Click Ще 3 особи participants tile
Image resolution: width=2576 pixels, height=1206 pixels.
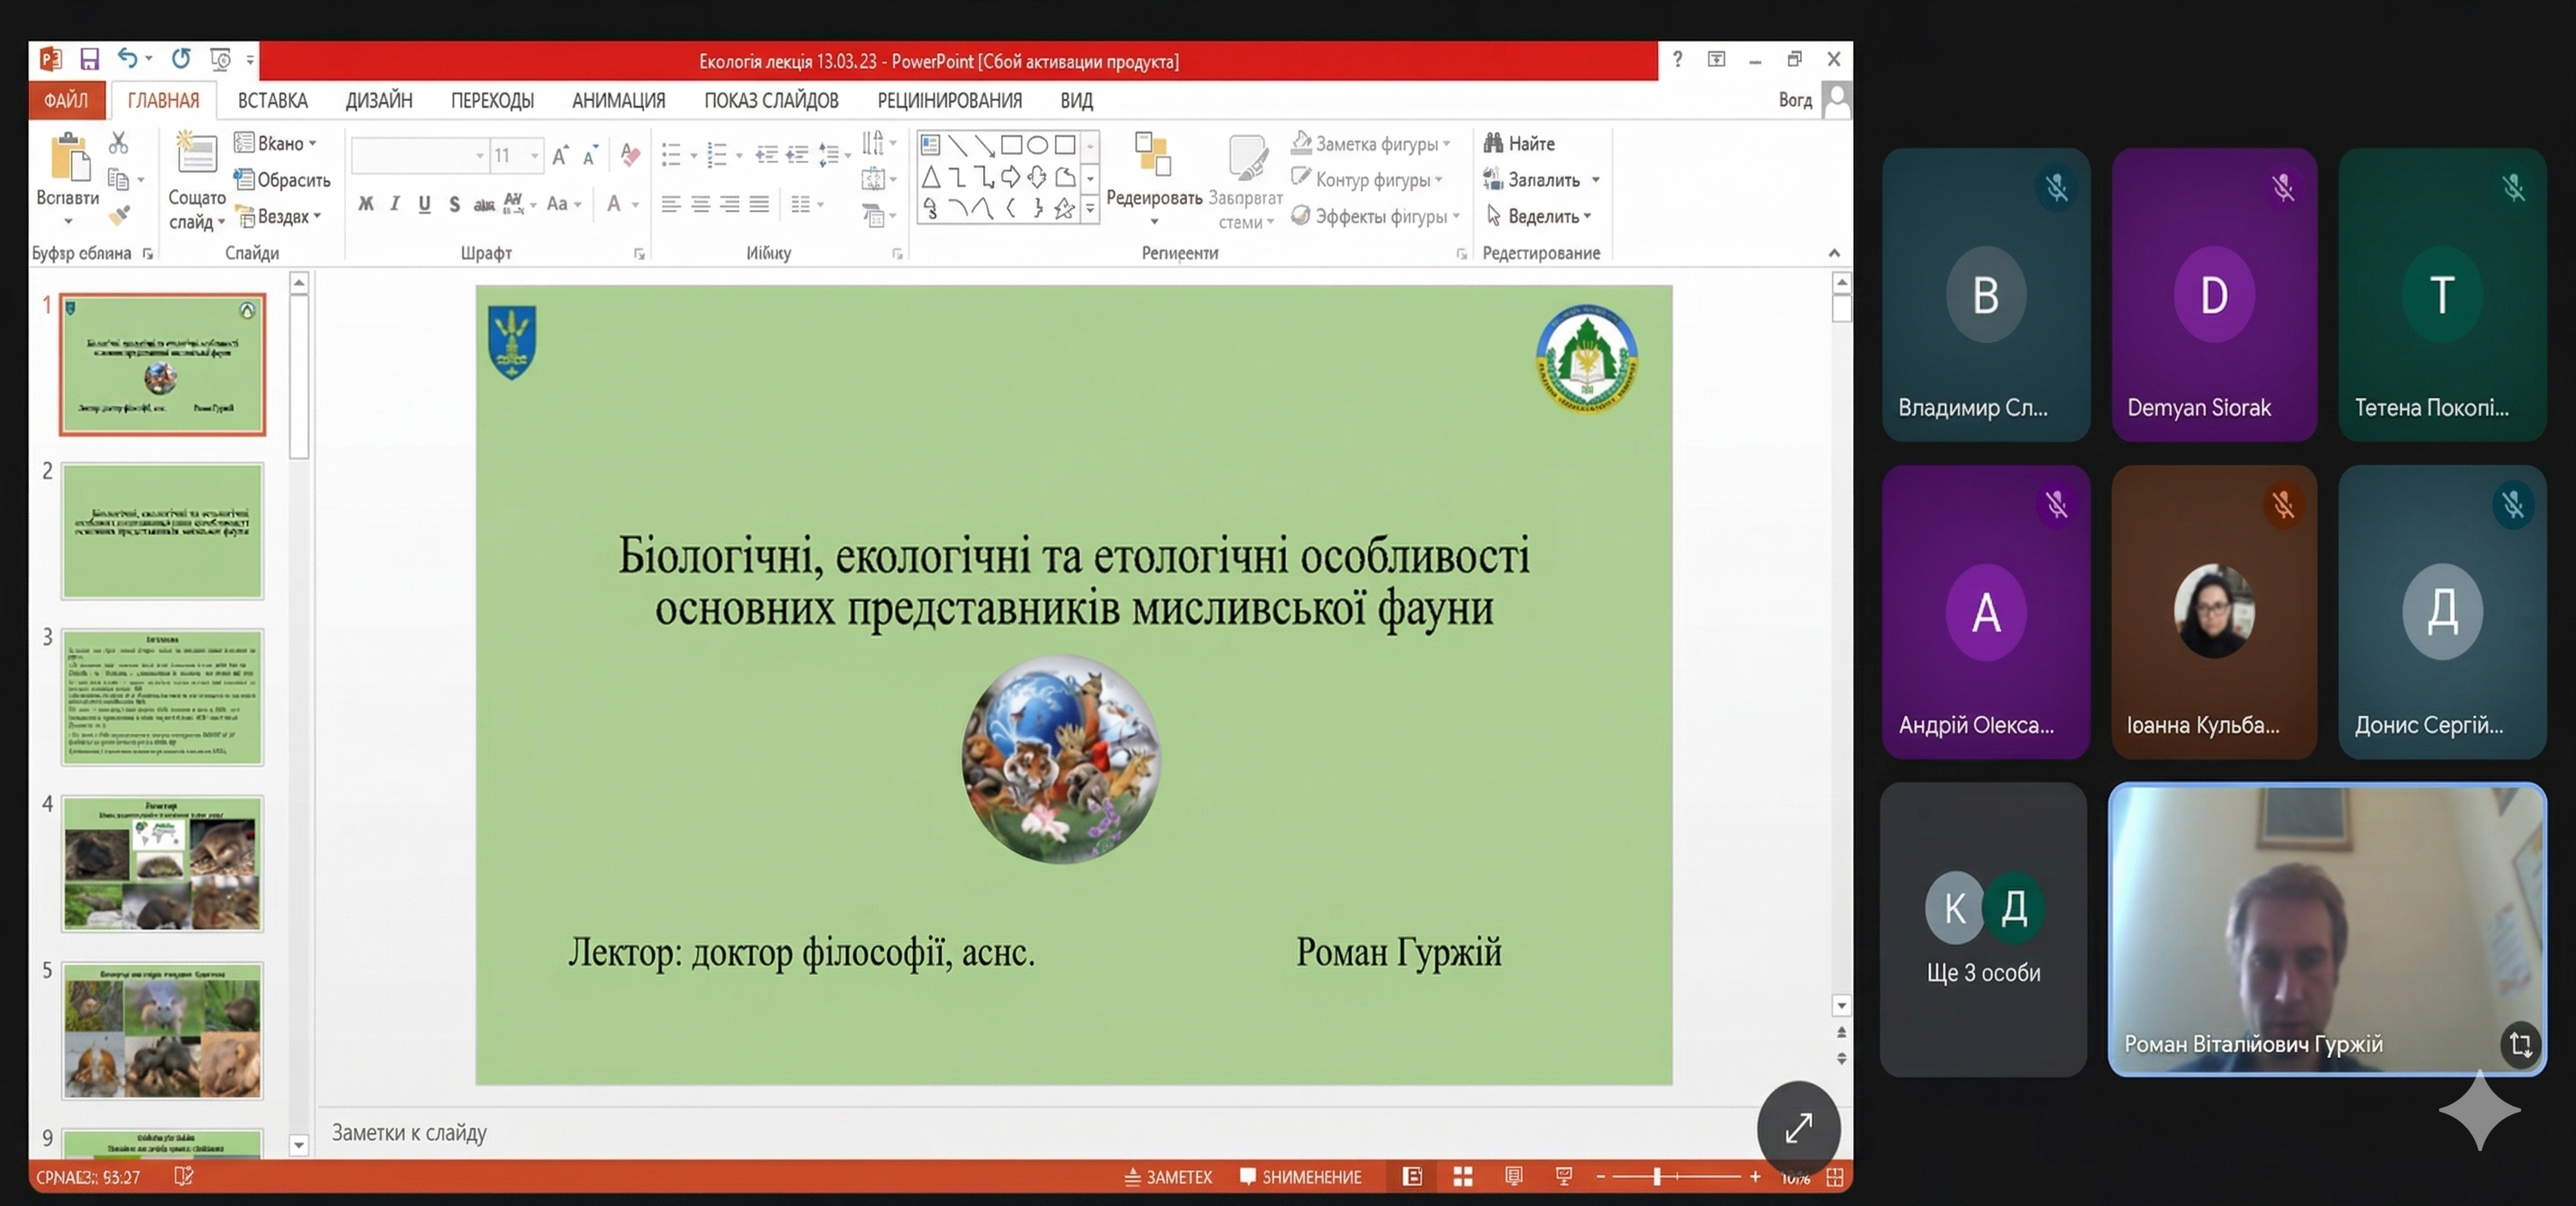coord(1983,929)
